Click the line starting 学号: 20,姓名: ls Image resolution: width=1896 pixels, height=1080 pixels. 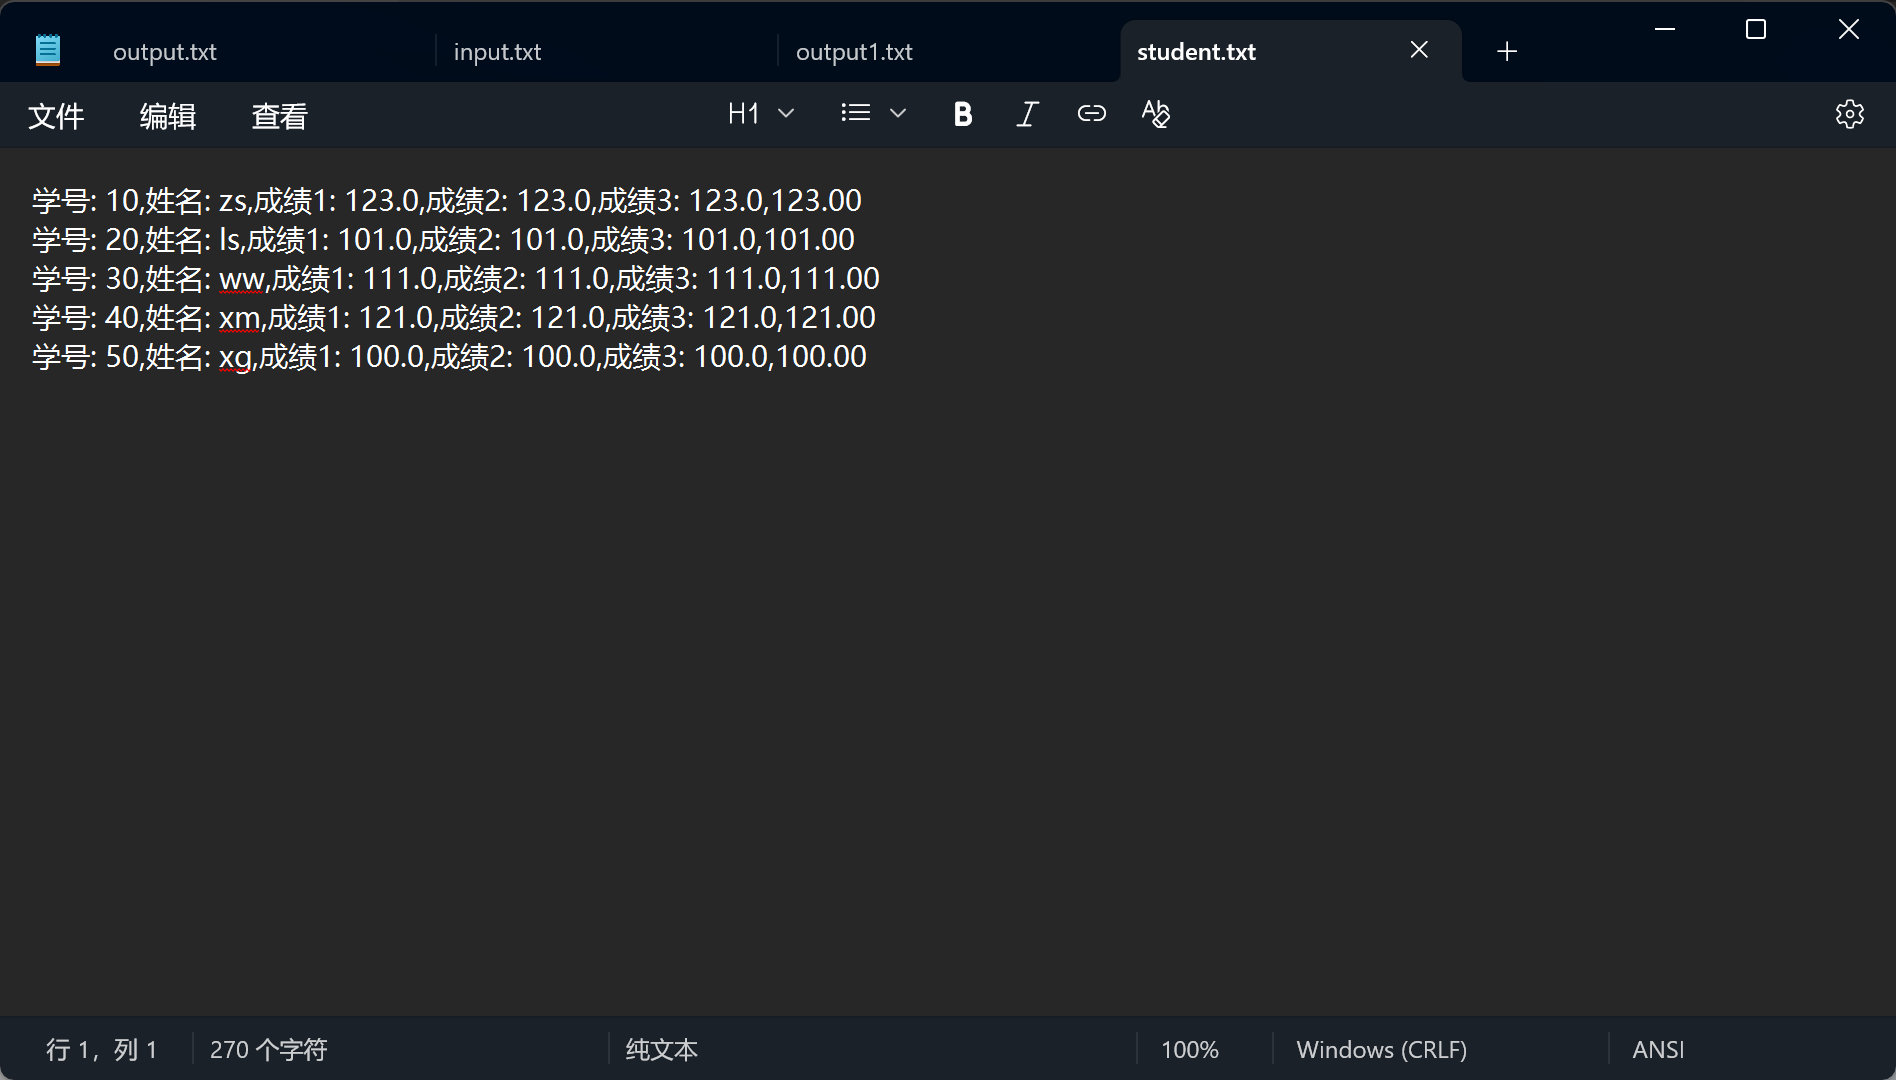pyautogui.click(x=443, y=240)
